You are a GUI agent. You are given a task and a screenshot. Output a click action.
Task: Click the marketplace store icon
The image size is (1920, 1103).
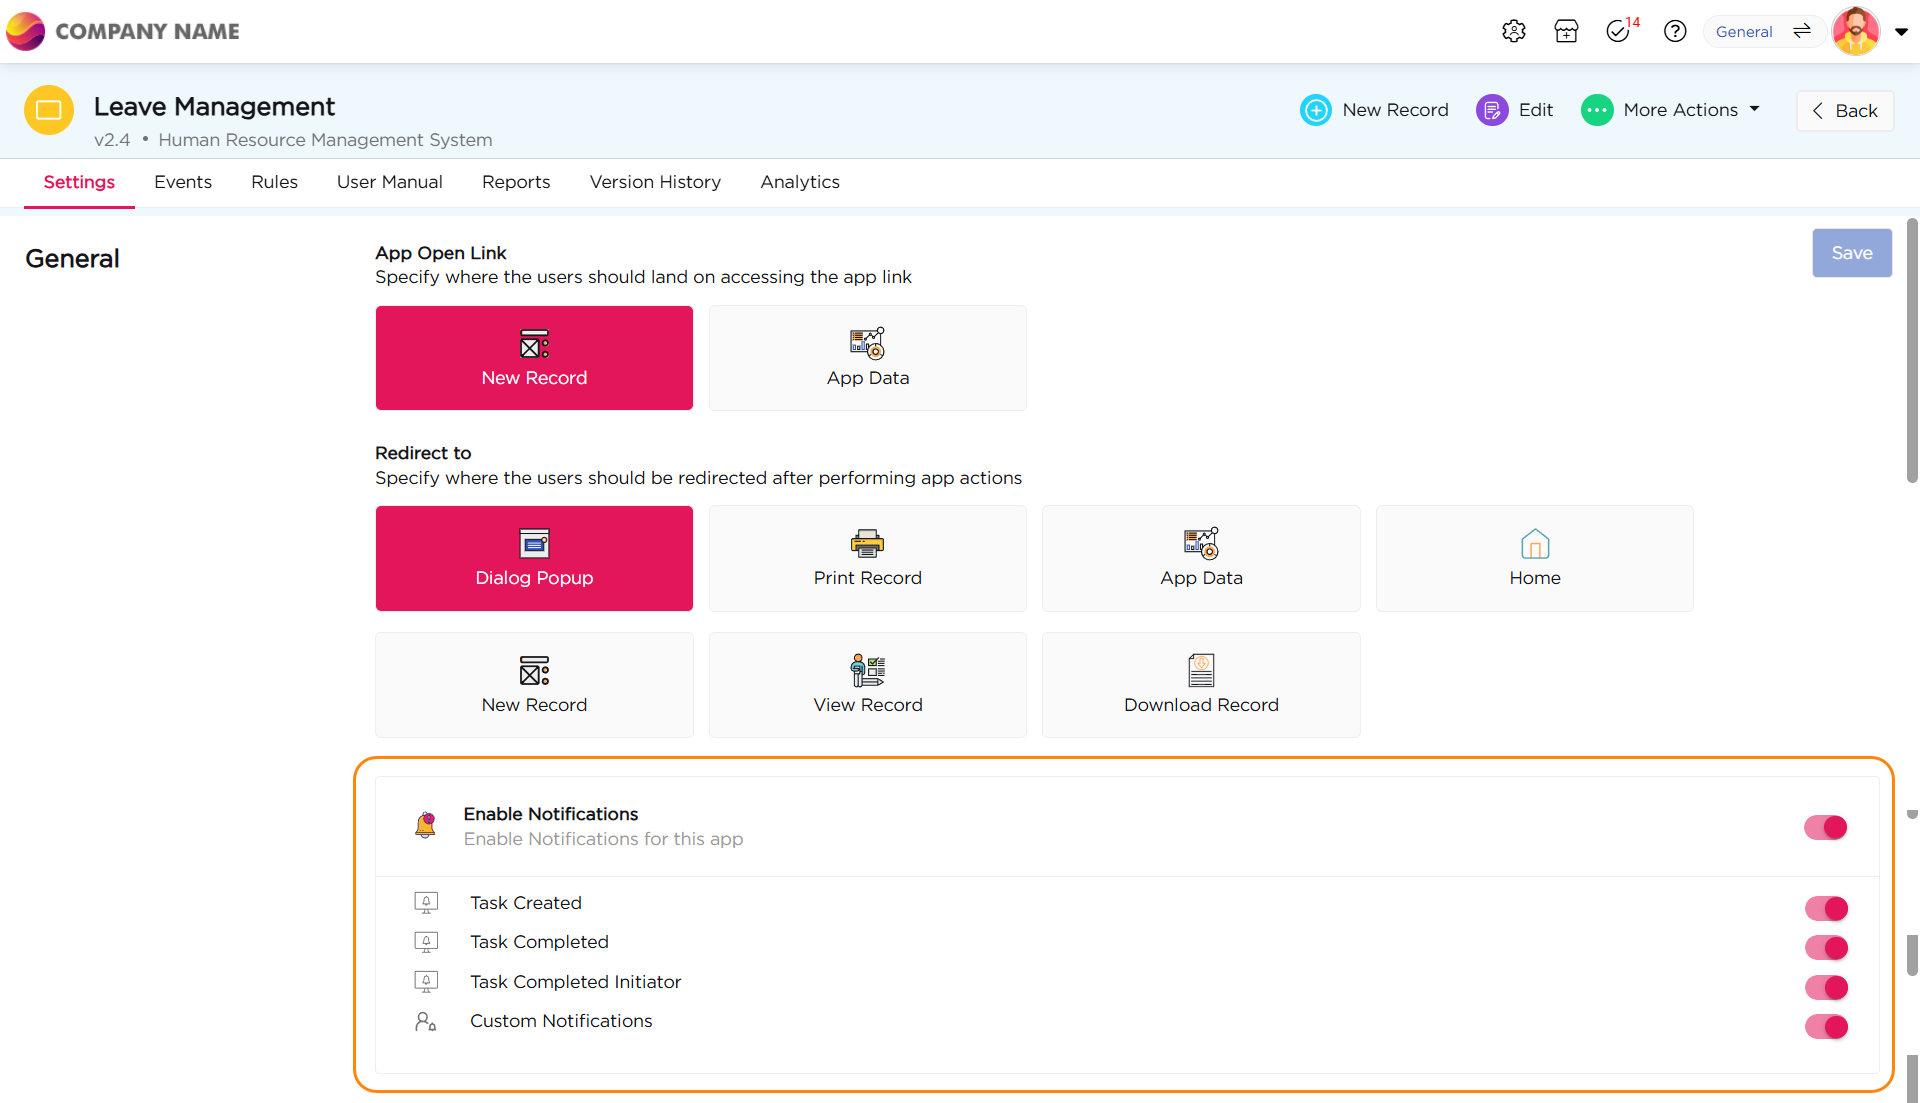tap(1566, 31)
